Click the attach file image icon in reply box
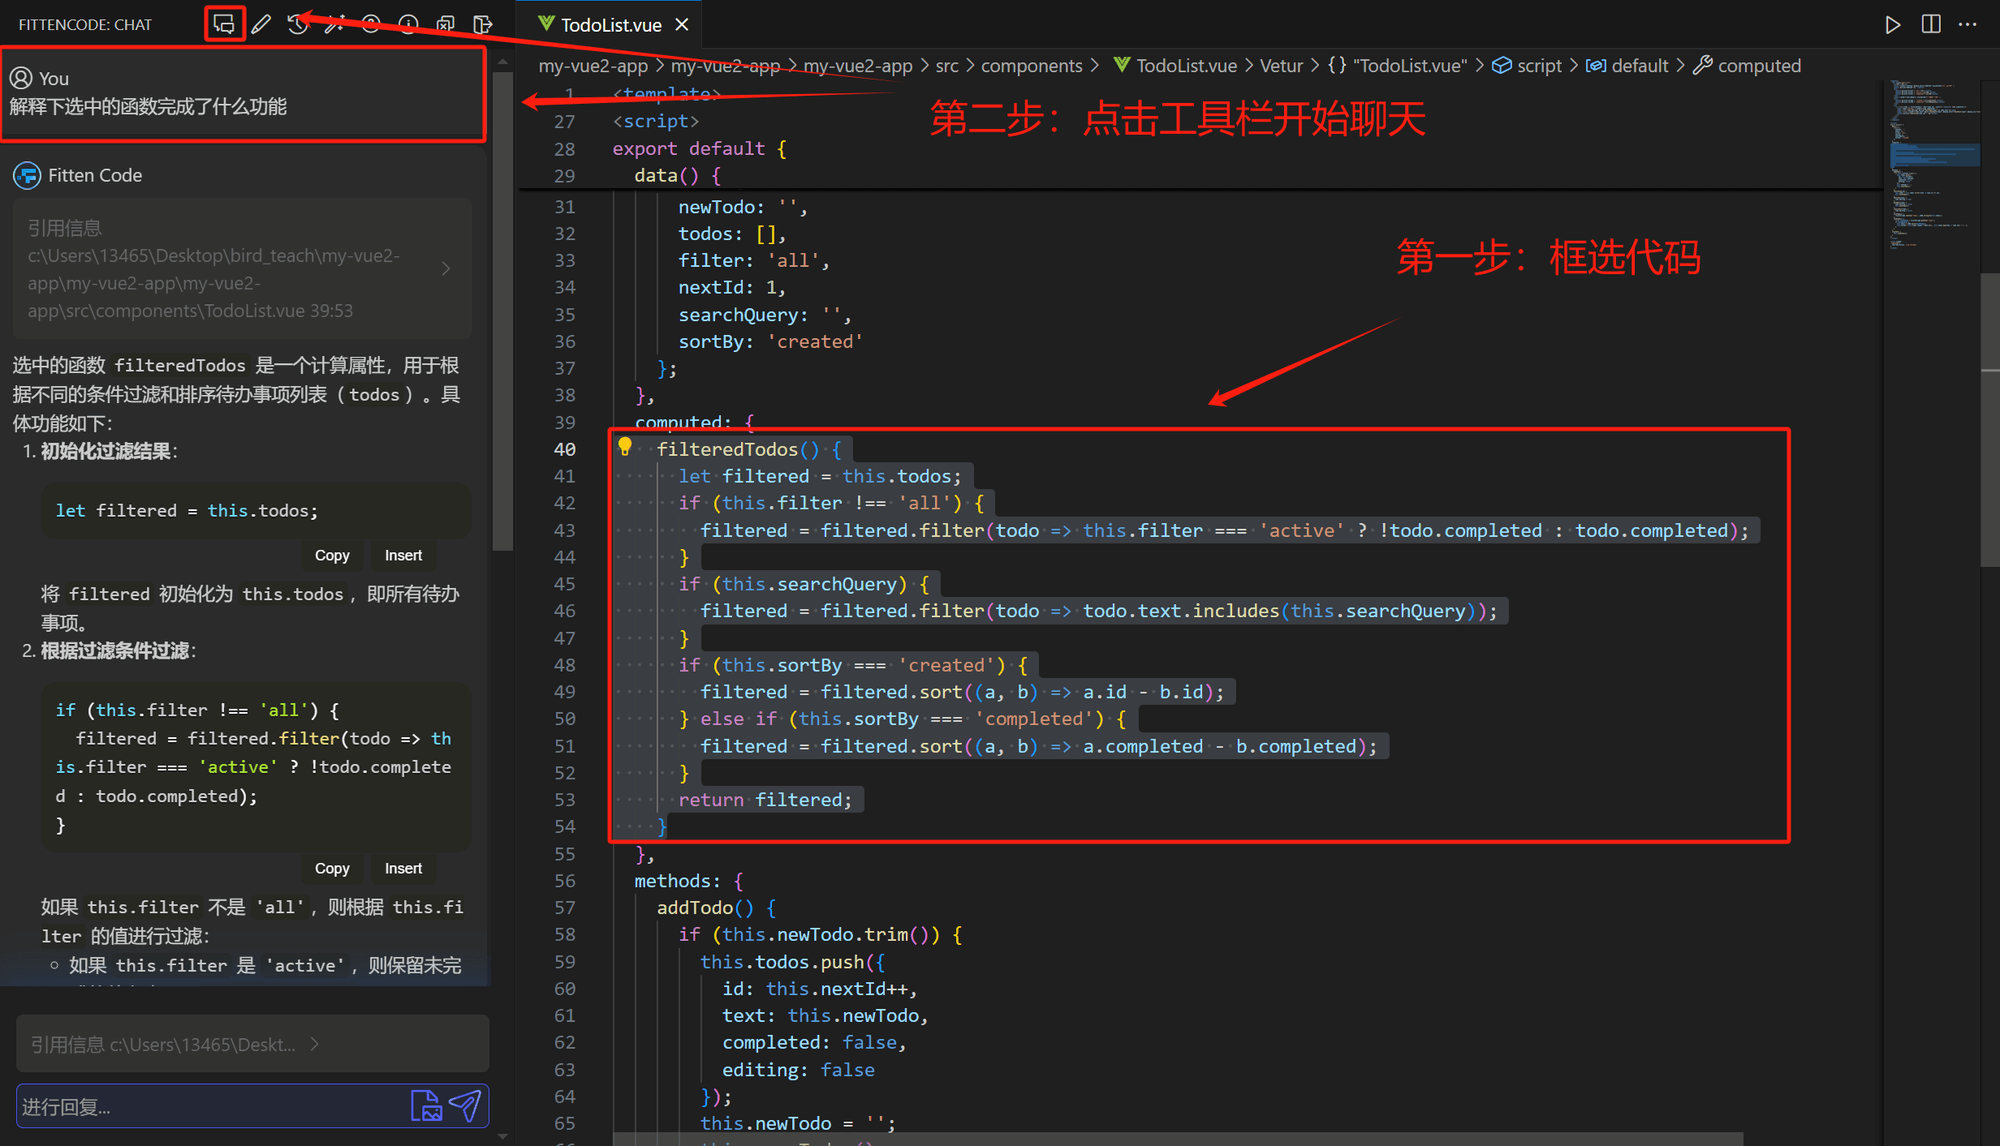The image size is (2000, 1146). (x=426, y=1105)
